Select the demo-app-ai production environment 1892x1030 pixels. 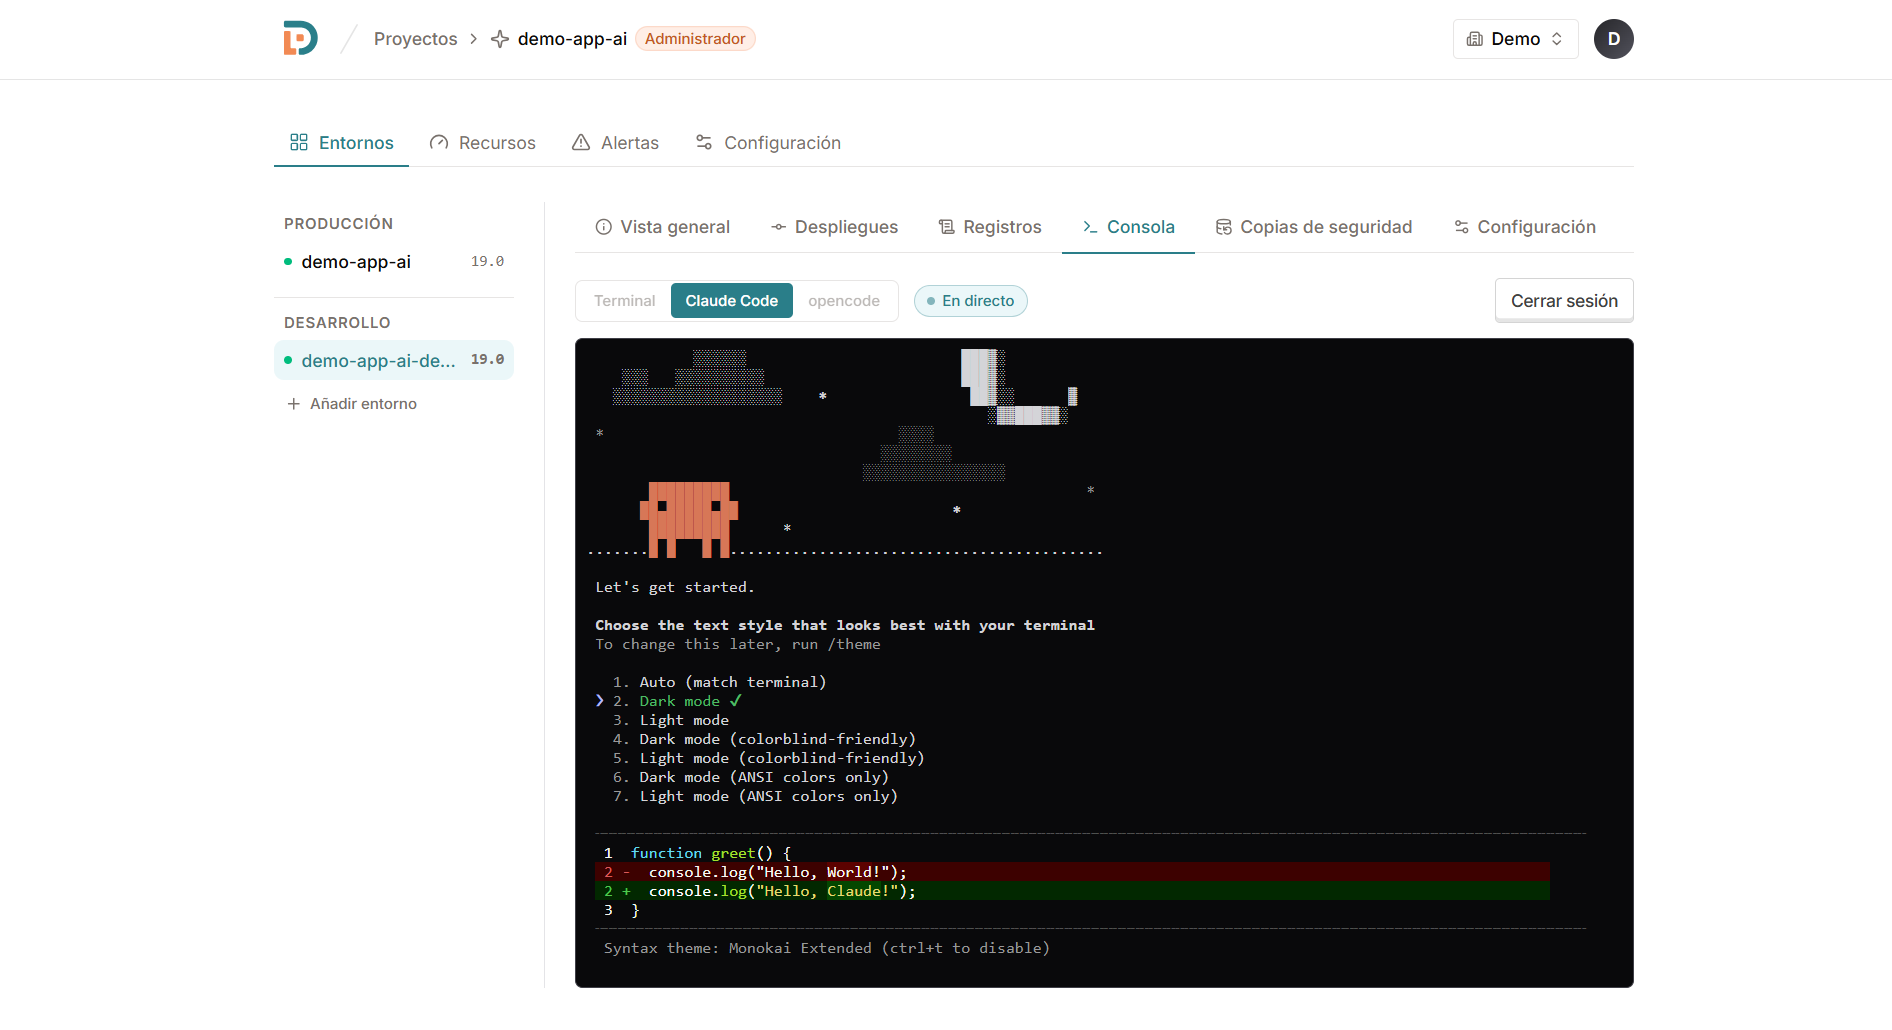pos(394,262)
